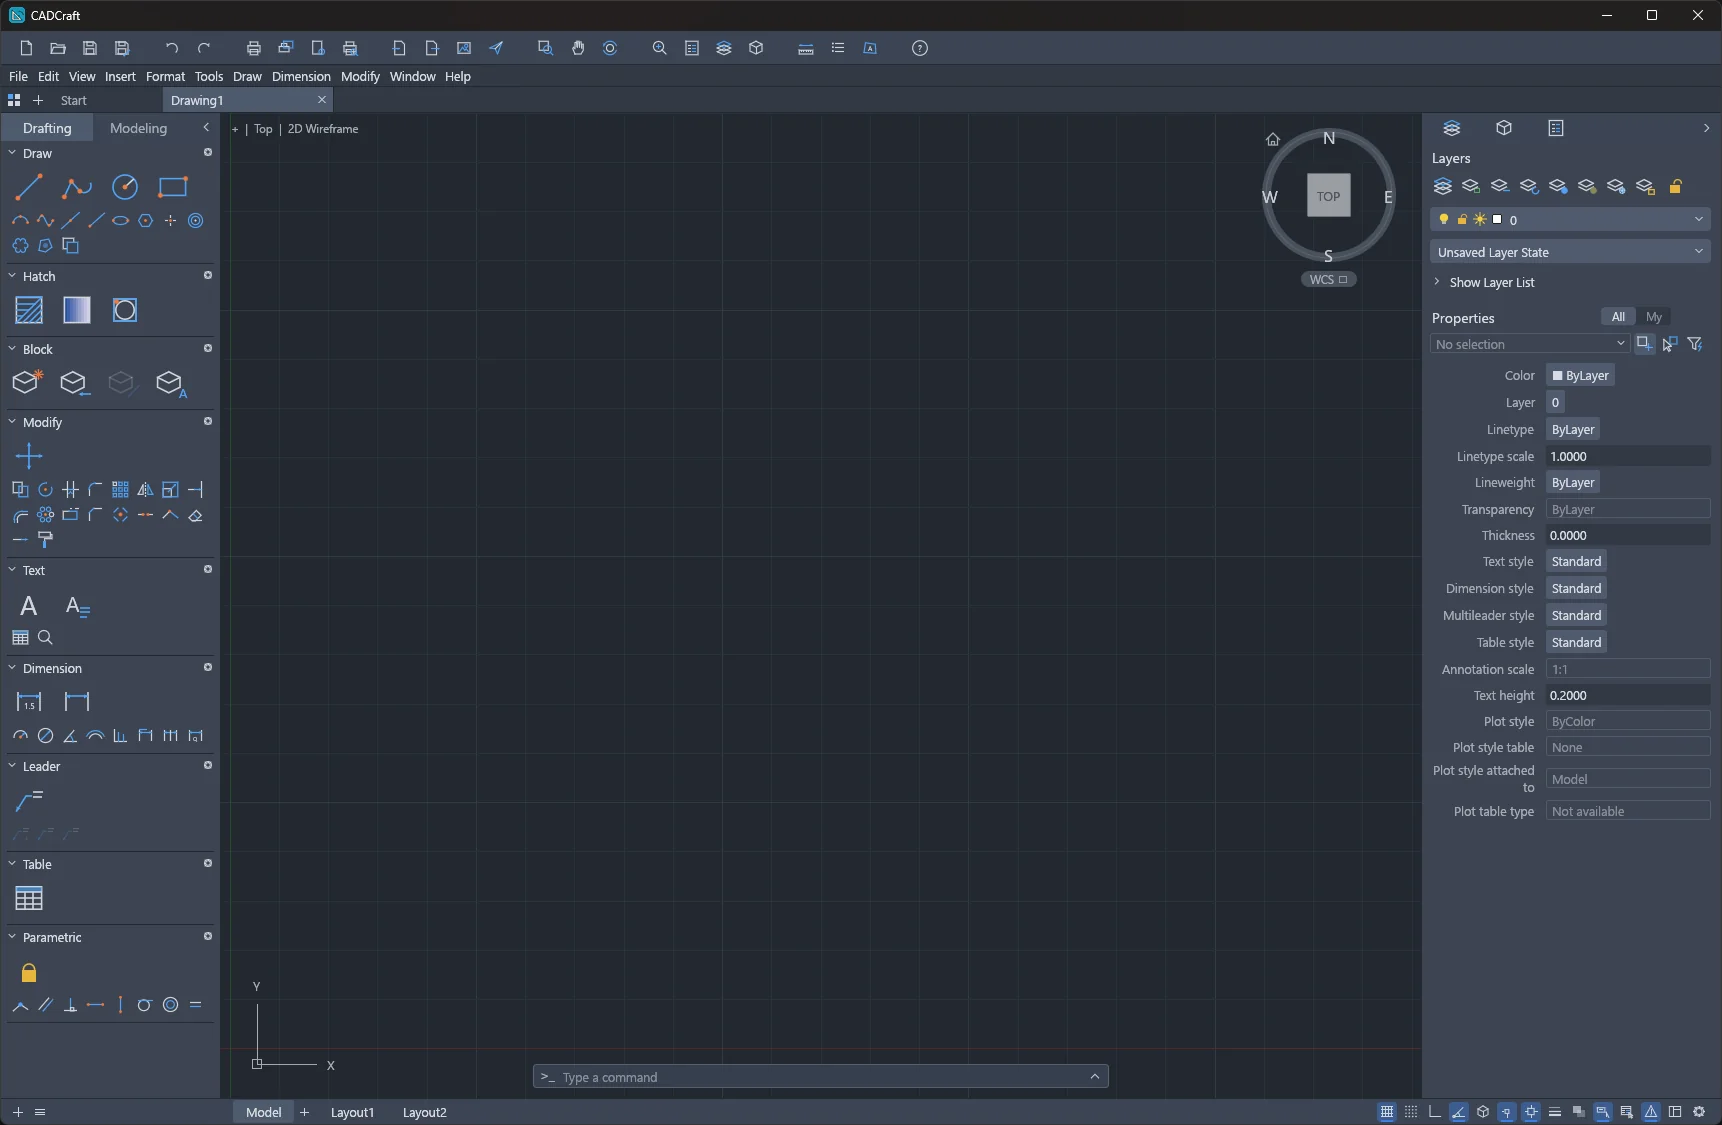
Task: Click the Multileader tool
Action: click(29, 800)
